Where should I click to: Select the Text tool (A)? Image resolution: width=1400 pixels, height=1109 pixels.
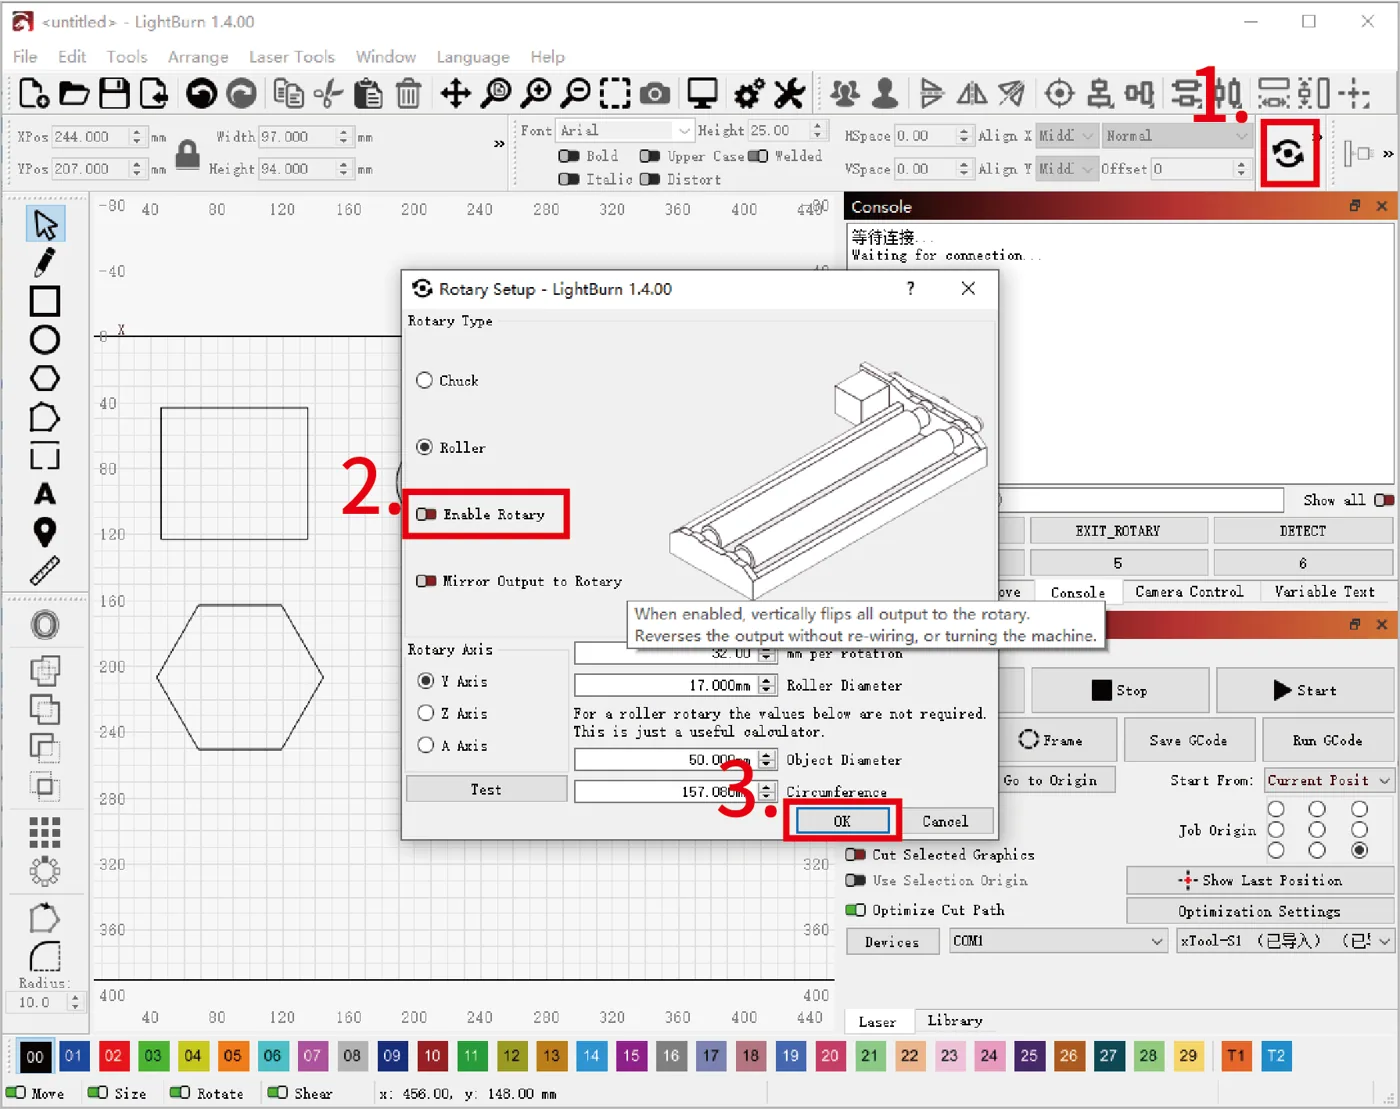[45, 494]
